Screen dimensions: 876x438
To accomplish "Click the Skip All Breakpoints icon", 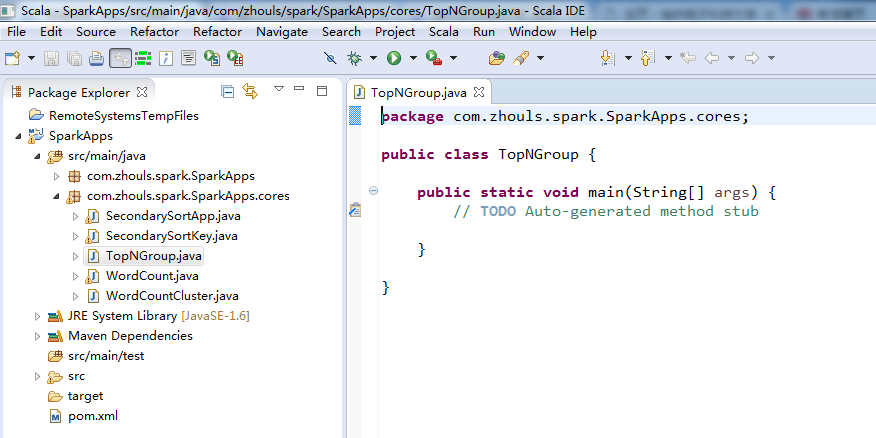I will click(x=330, y=58).
